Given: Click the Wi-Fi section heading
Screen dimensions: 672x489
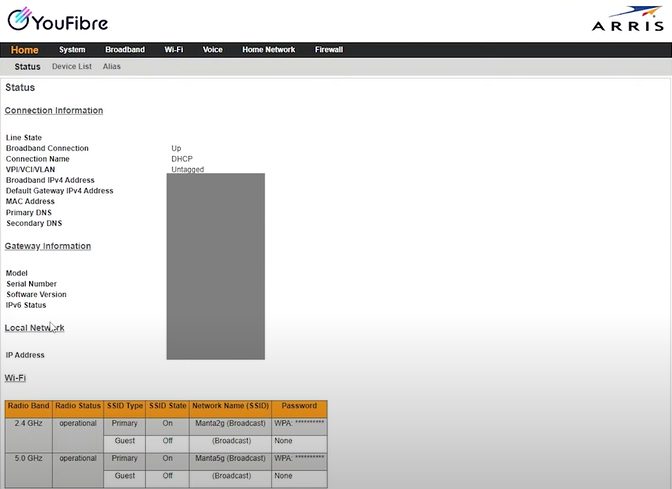Looking at the screenshot, I should pyautogui.click(x=15, y=378).
